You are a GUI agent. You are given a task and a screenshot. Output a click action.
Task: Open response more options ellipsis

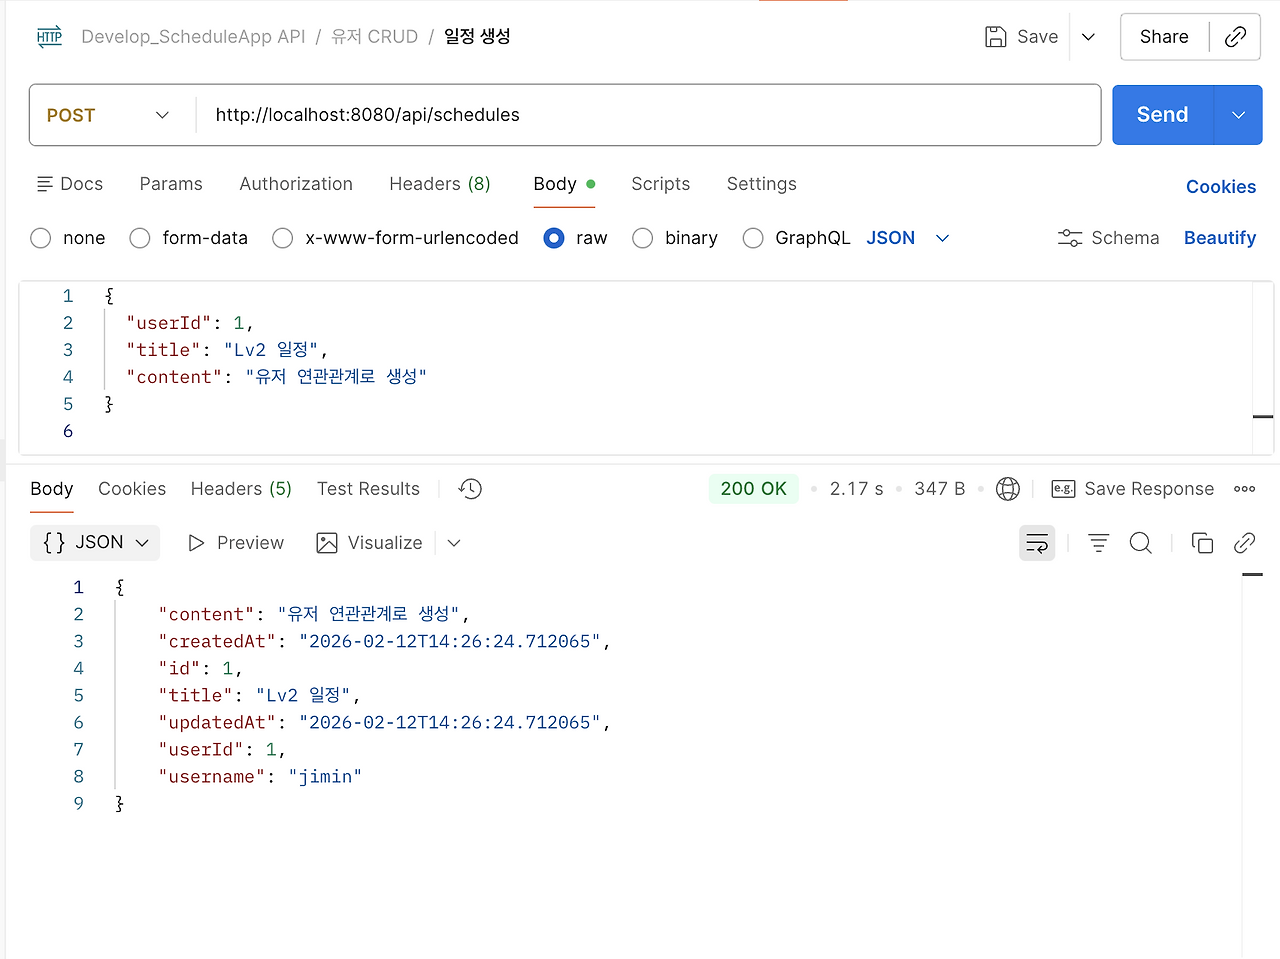1244,489
